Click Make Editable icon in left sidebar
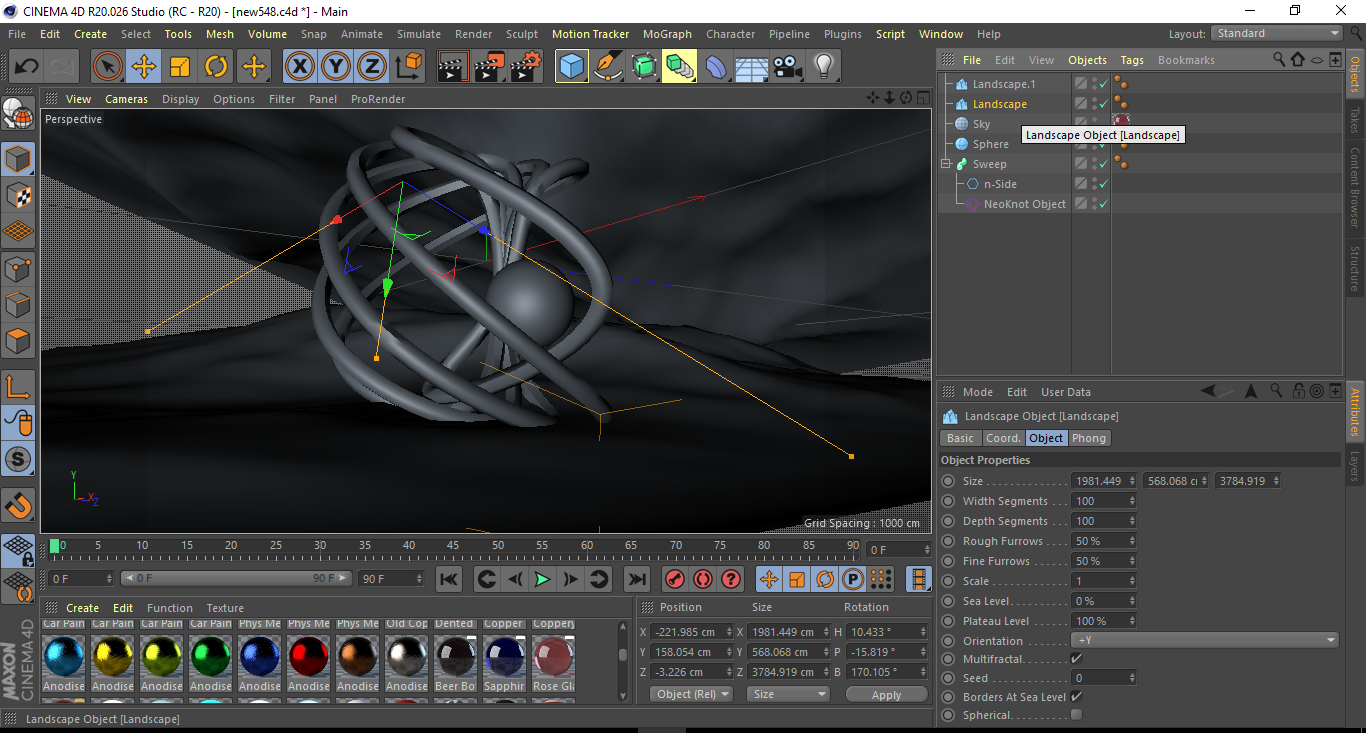Image resolution: width=1366 pixels, height=733 pixels. click(x=18, y=115)
